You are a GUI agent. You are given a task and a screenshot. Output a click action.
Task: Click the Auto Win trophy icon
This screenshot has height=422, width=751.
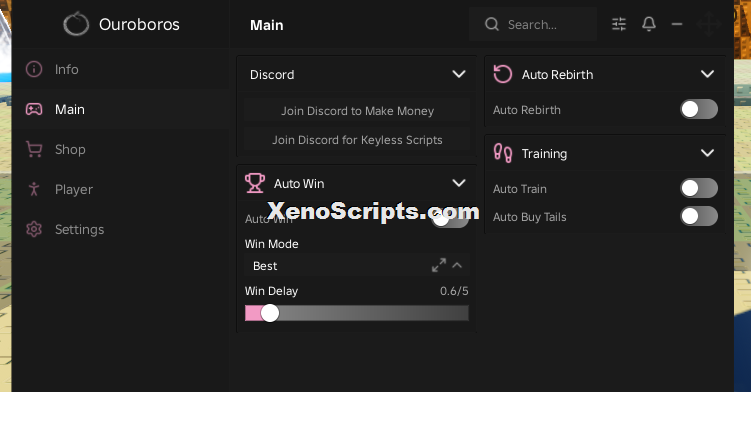(x=255, y=183)
